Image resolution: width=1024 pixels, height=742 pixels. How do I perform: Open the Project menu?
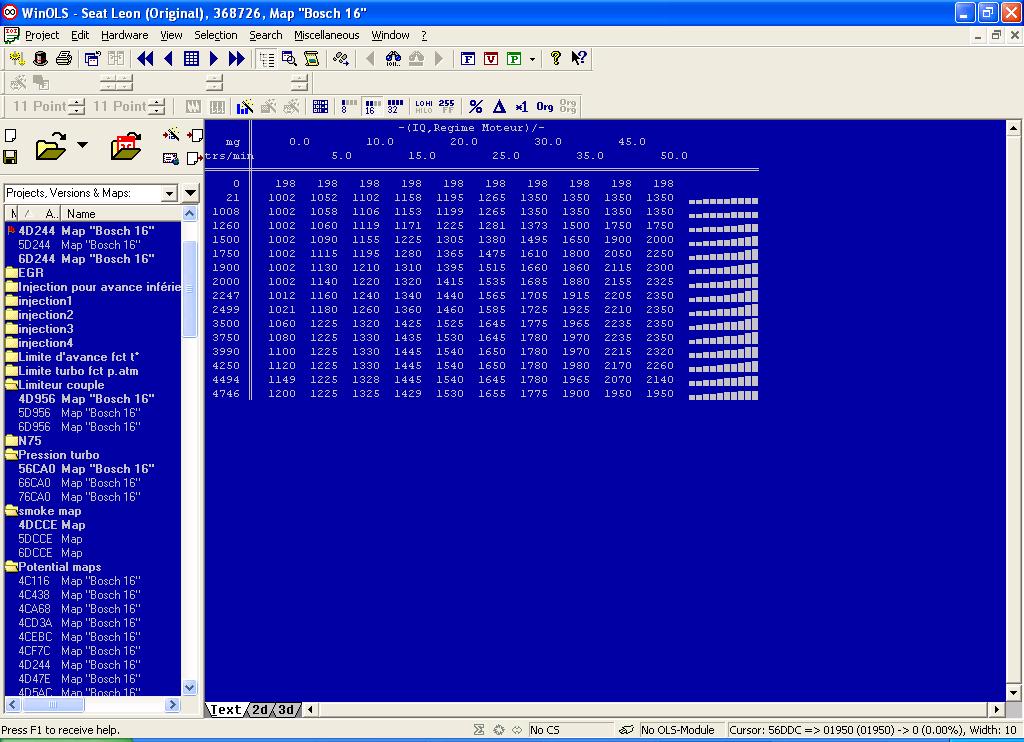tap(42, 35)
